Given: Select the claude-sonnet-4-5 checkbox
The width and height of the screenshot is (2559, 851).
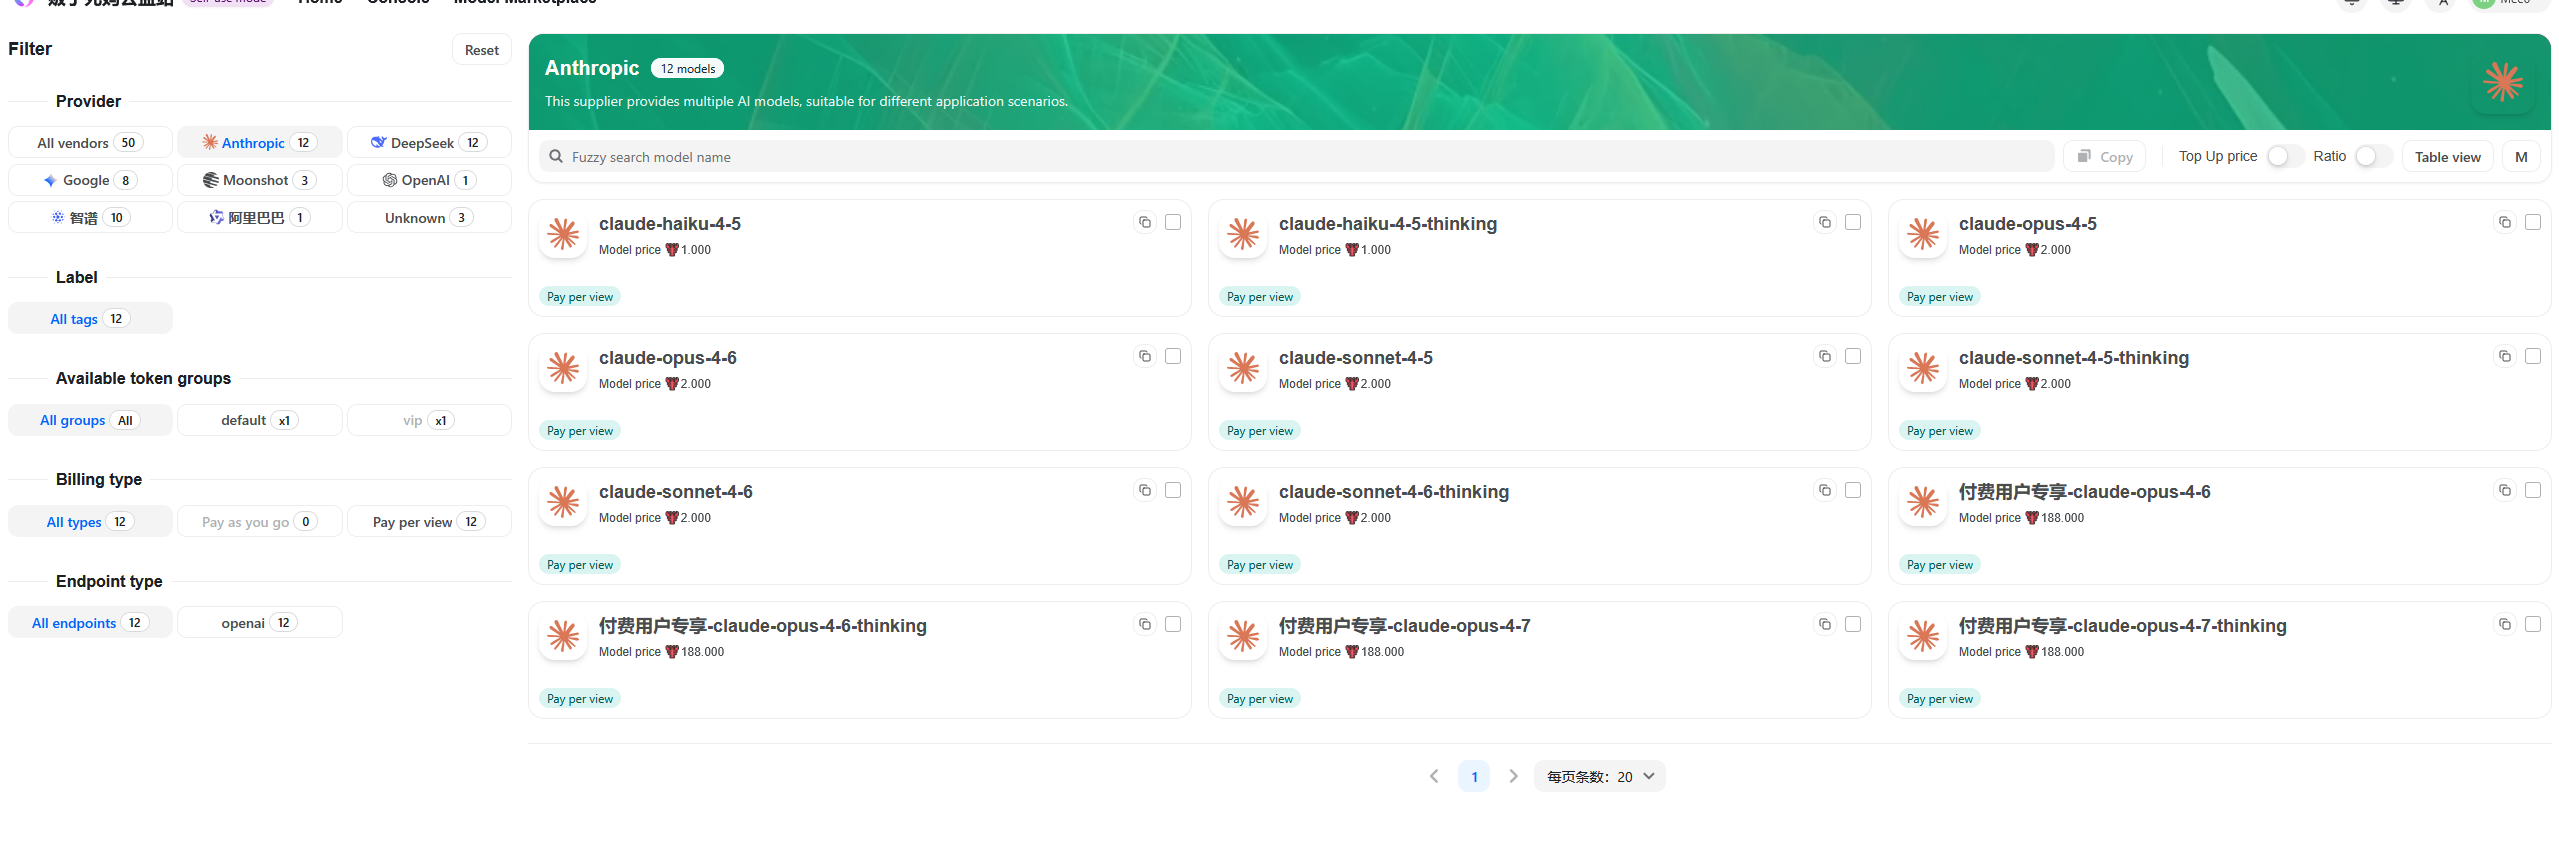Looking at the screenshot, I should [1853, 356].
